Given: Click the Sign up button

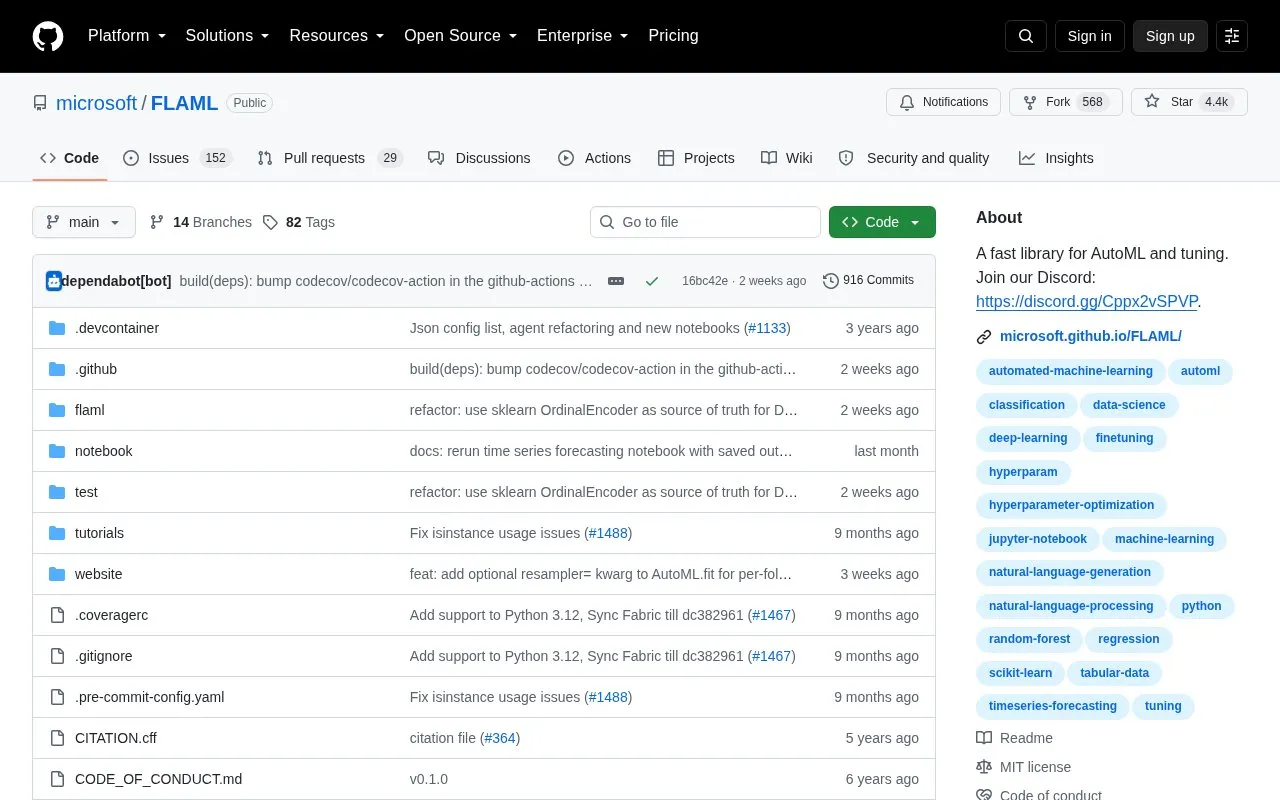Looking at the screenshot, I should tap(1170, 36).
